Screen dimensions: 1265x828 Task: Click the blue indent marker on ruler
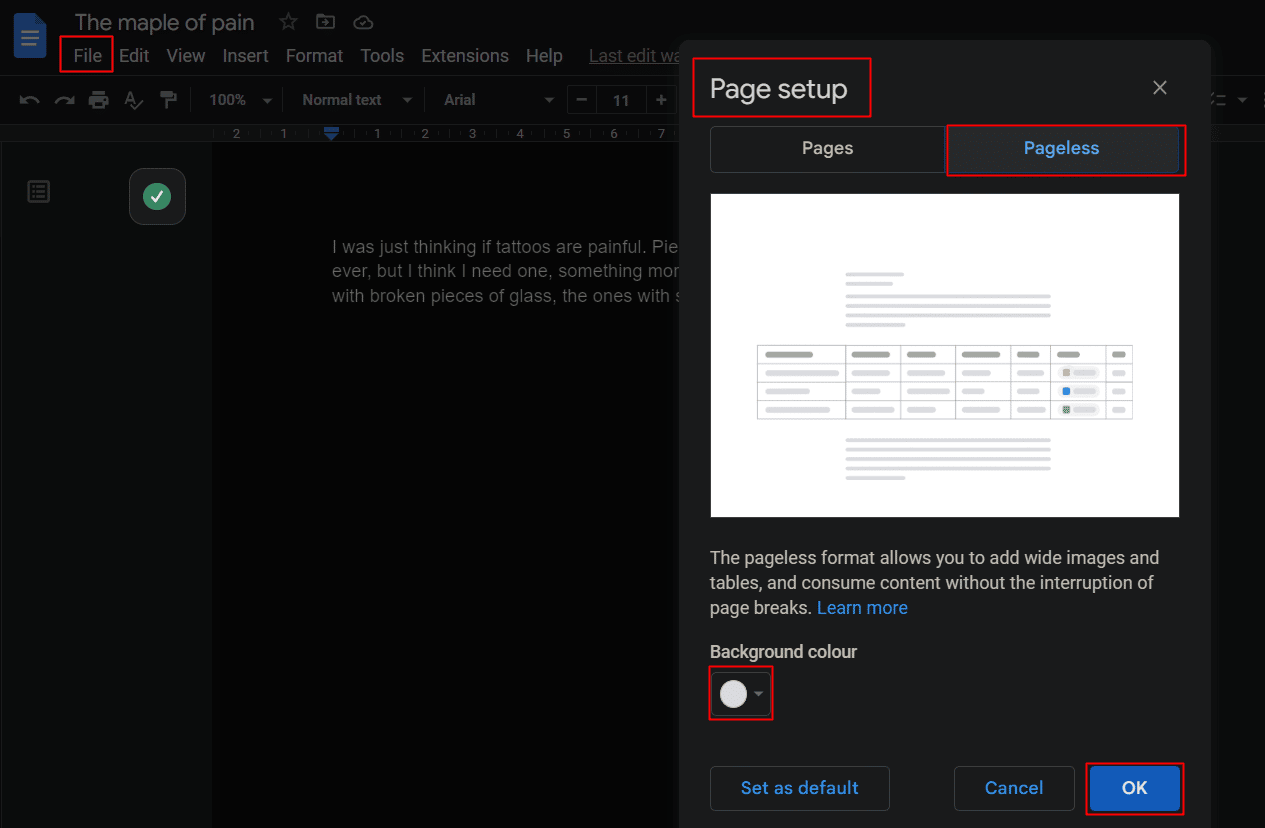pos(332,133)
